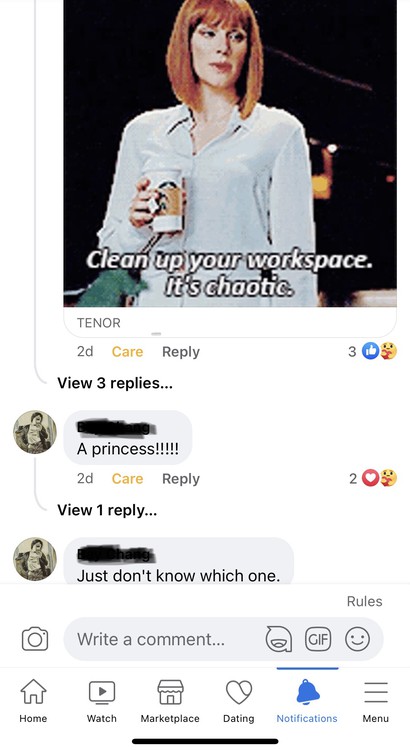Open the emoji smiley picker
Screen dimensions: 410x750
[x=357, y=639]
